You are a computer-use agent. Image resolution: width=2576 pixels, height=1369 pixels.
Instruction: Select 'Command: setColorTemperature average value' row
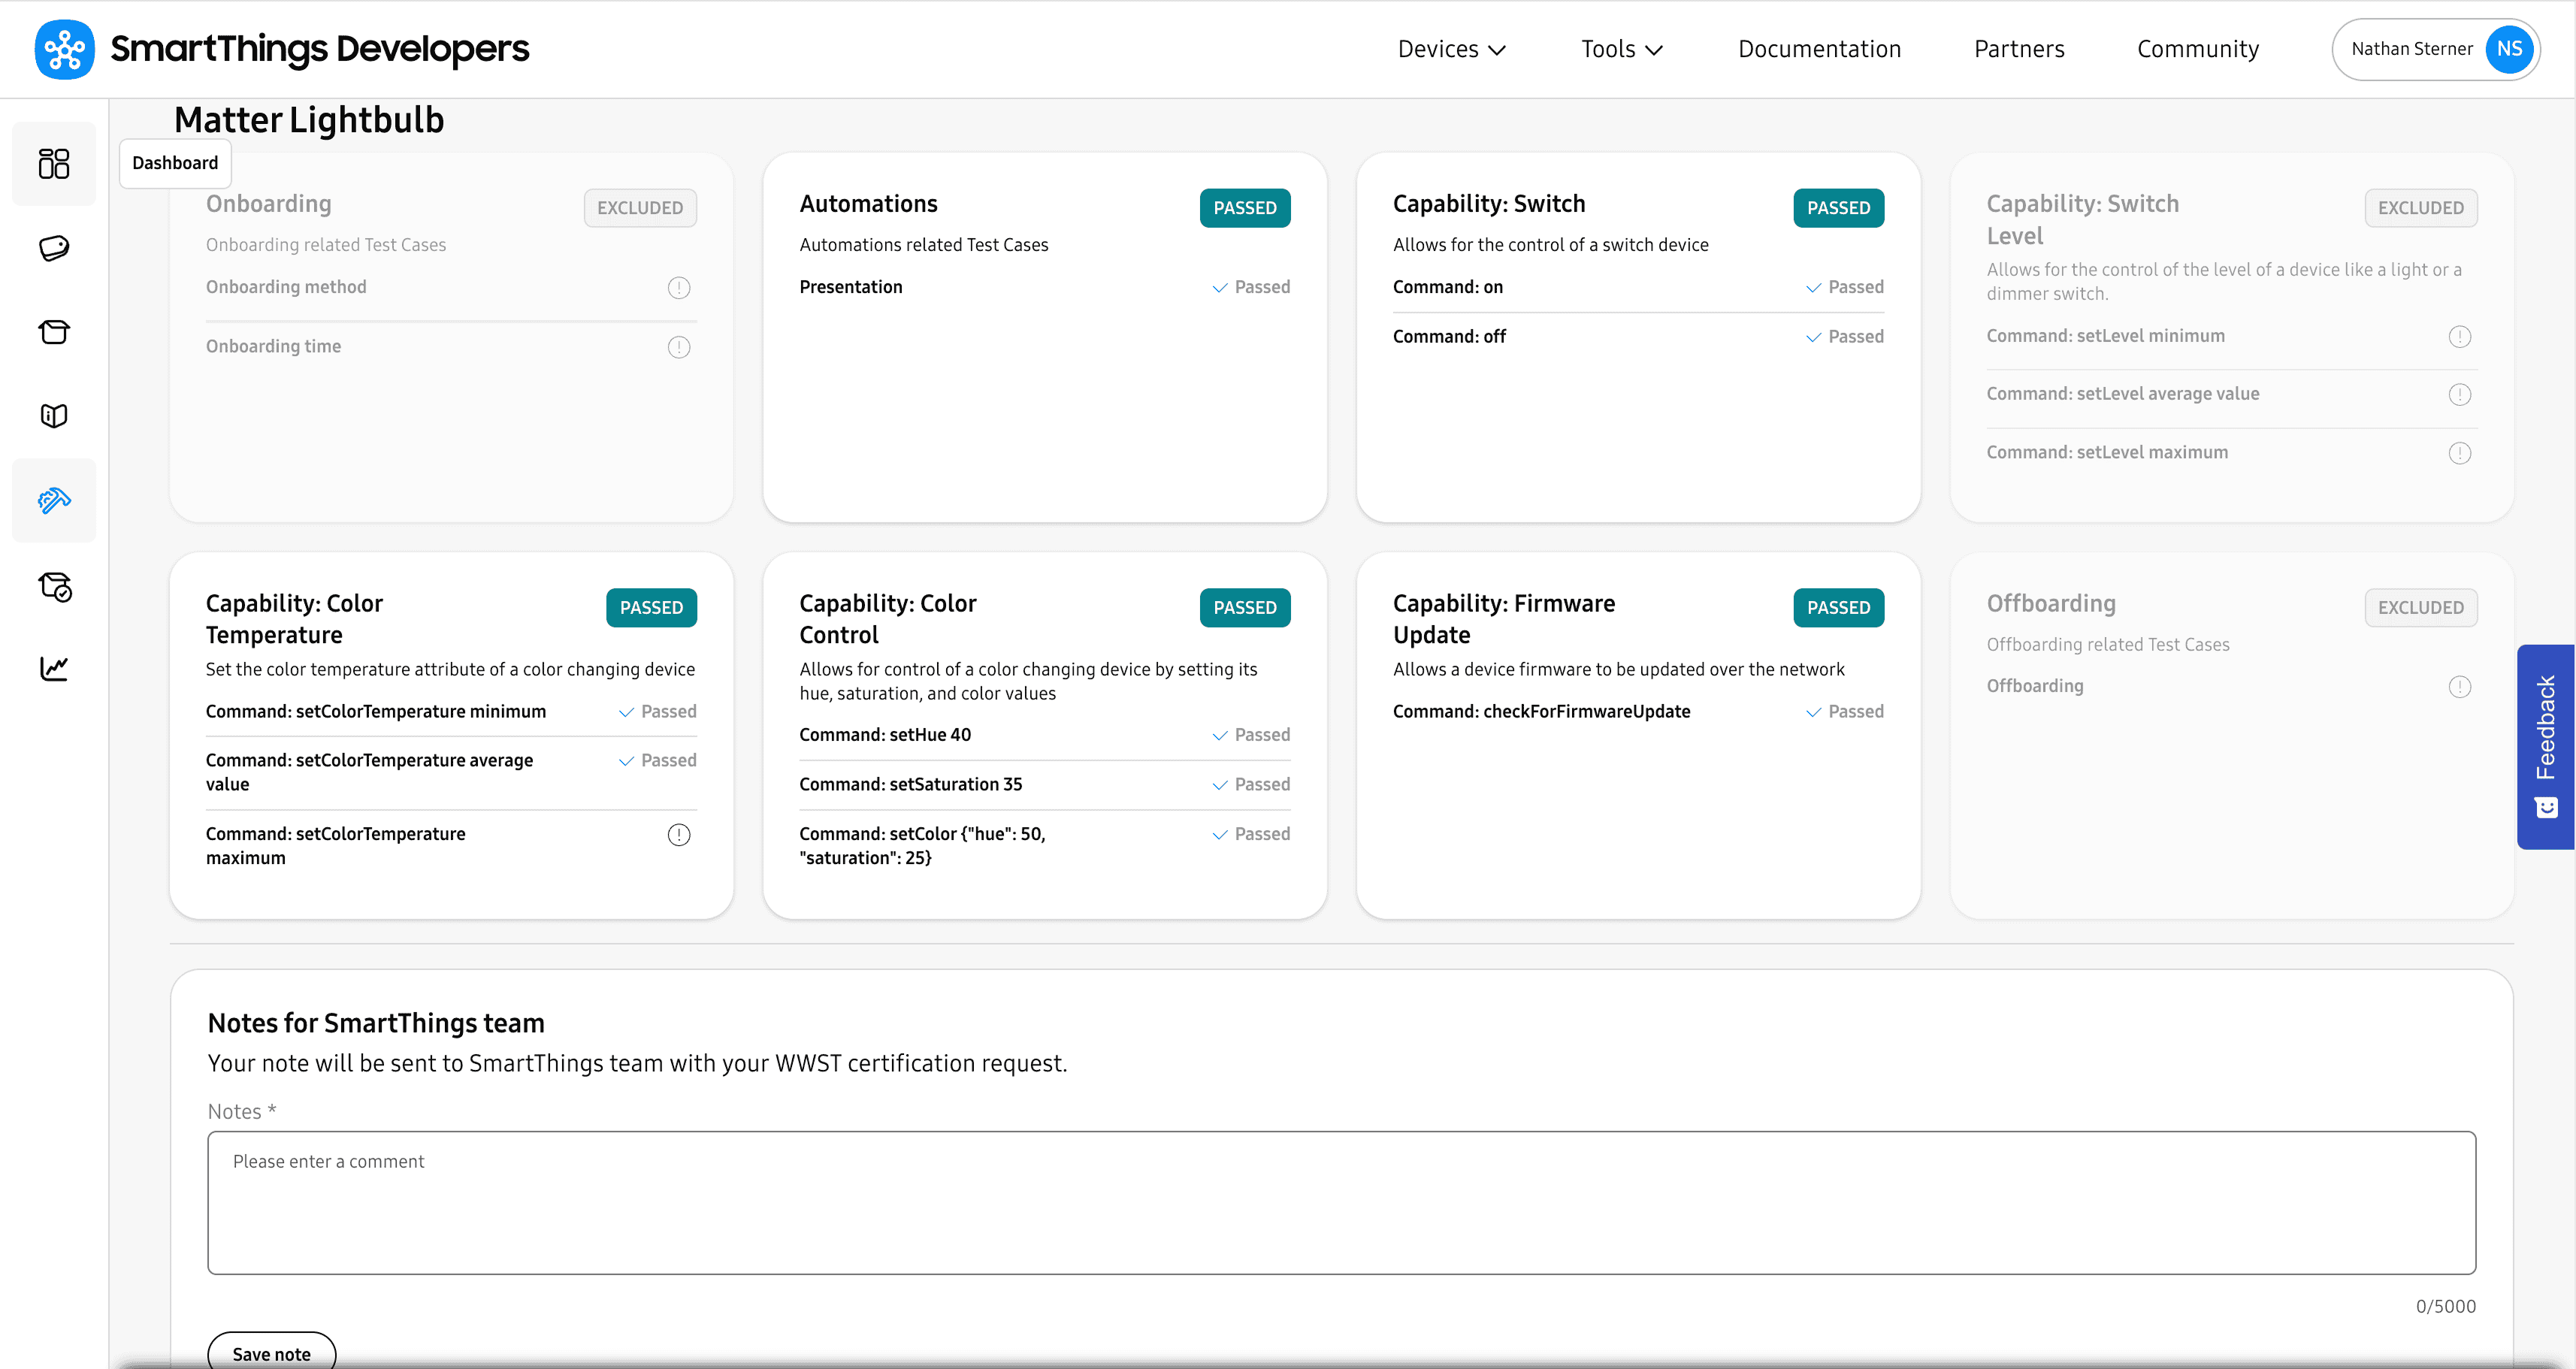point(451,772)
